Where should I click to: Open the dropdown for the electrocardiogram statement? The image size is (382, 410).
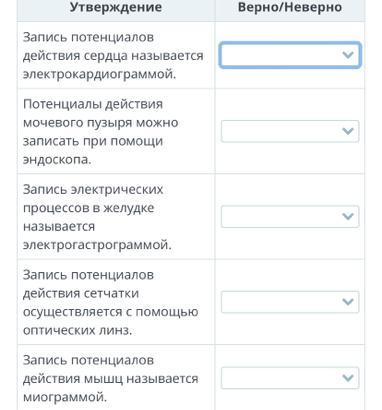[290, 55]
